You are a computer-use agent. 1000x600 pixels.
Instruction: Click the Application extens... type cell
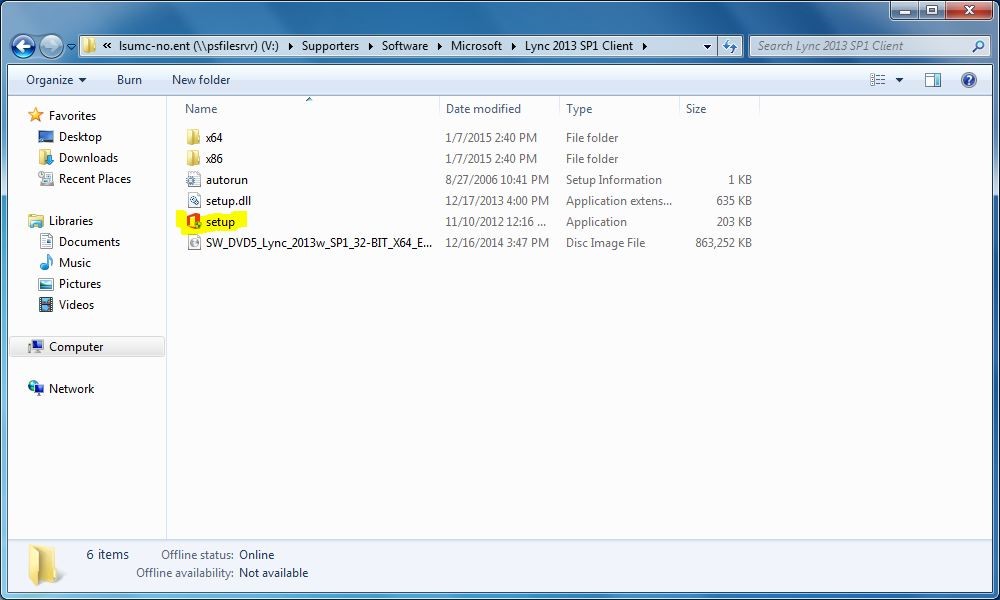[618, 201]
